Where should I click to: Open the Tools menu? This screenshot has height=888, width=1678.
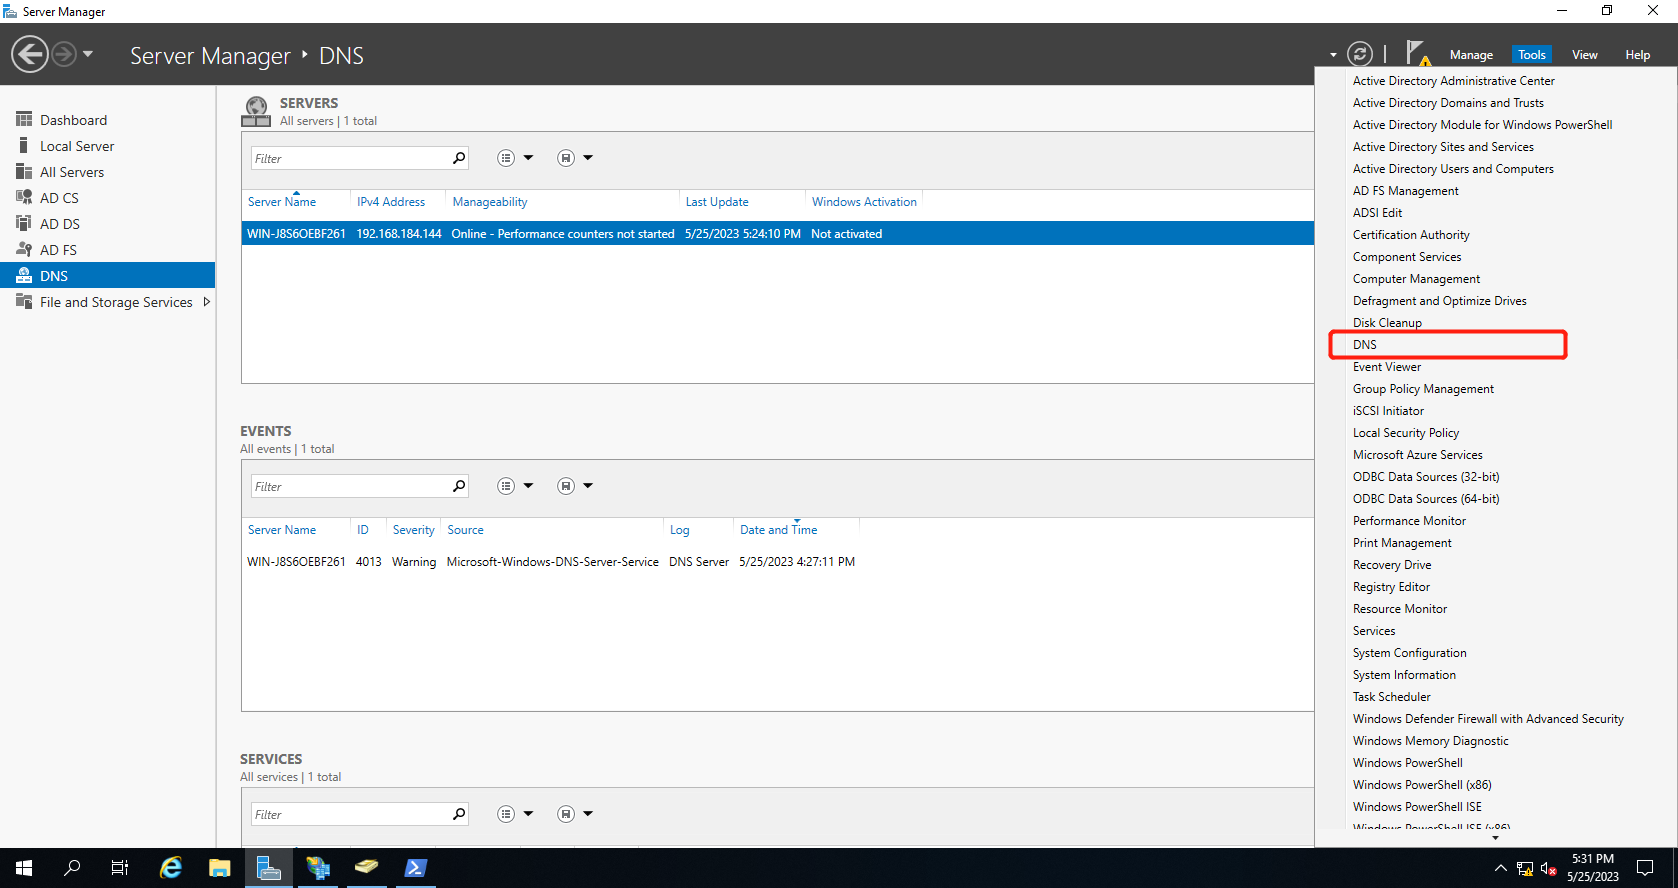click(1531, 55)
